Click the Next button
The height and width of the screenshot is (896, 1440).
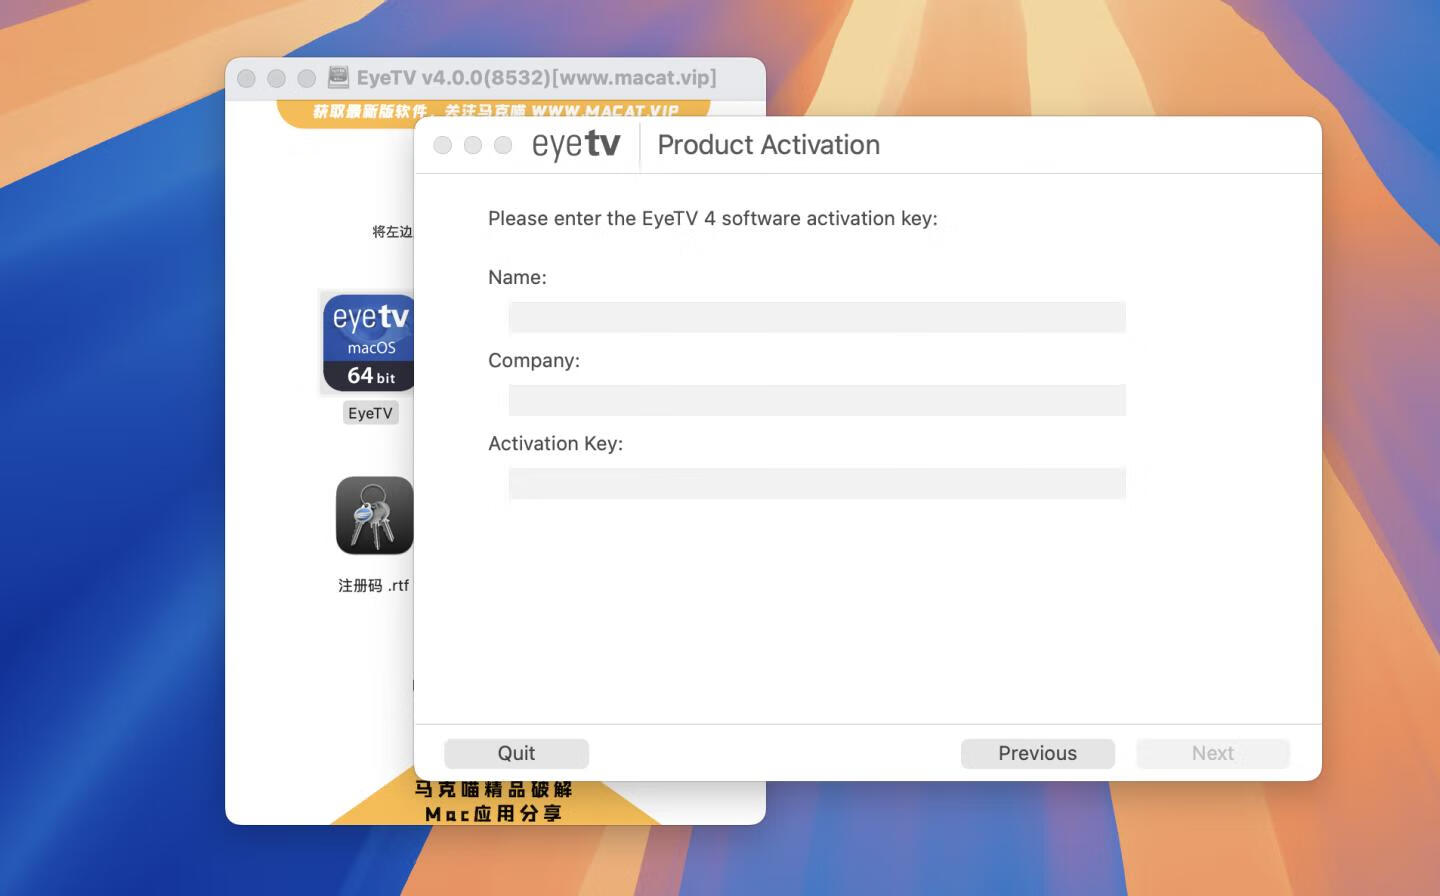pos(1212,753)
